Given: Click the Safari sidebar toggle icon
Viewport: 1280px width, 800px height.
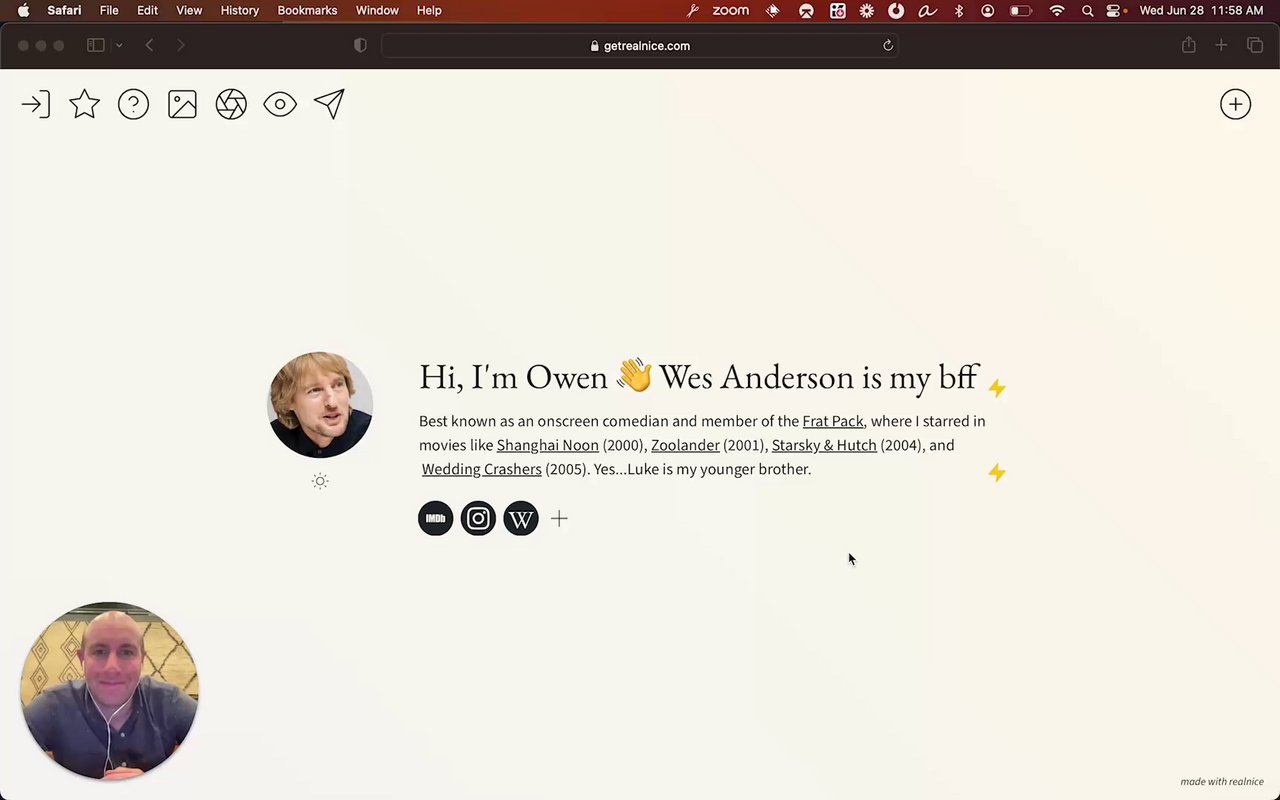Looking at the screenshot, I should 96,45.
